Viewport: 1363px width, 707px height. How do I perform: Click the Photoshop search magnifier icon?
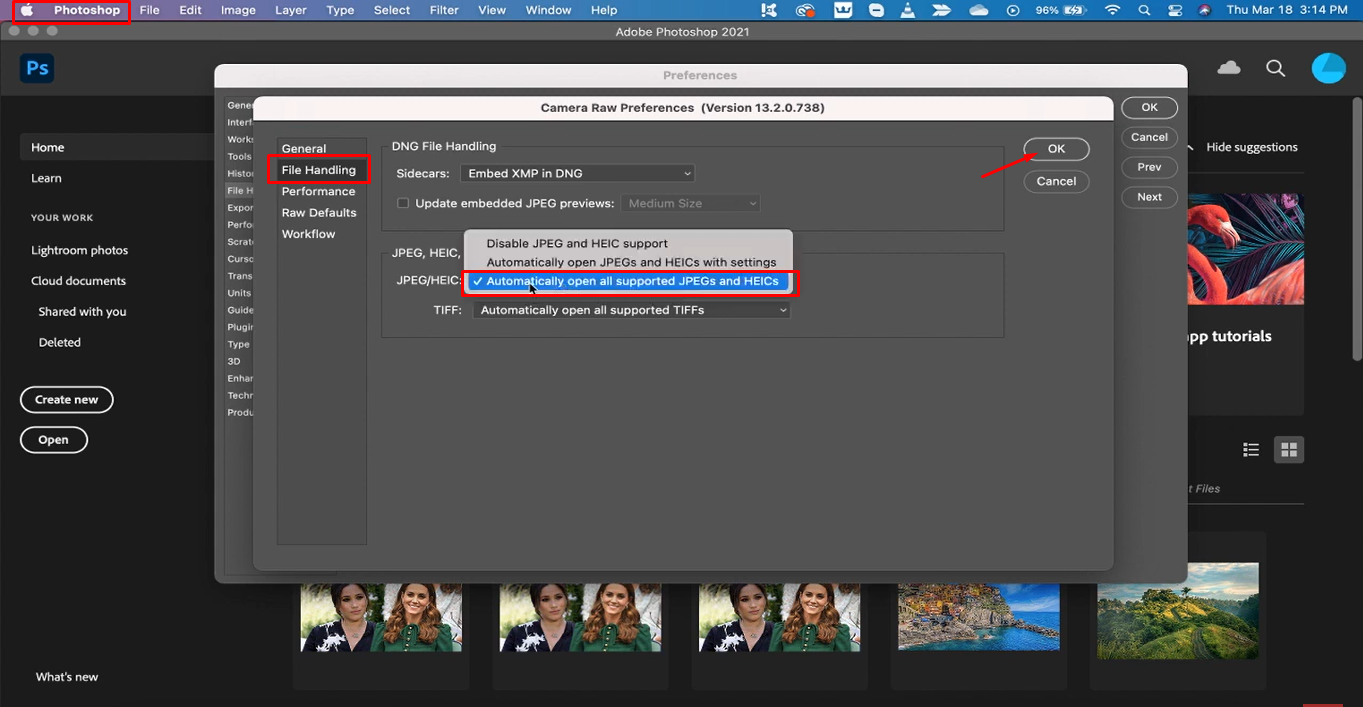click(x=1275, y=68)
